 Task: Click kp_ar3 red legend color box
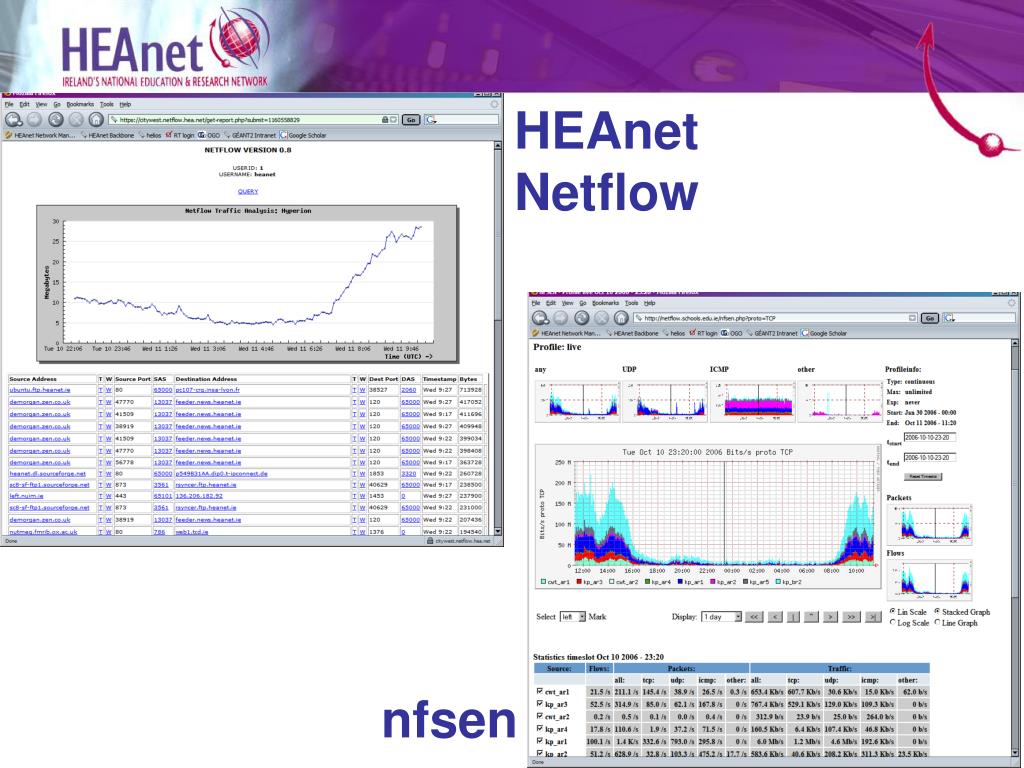pyautogui.click(x=579, y=582)
